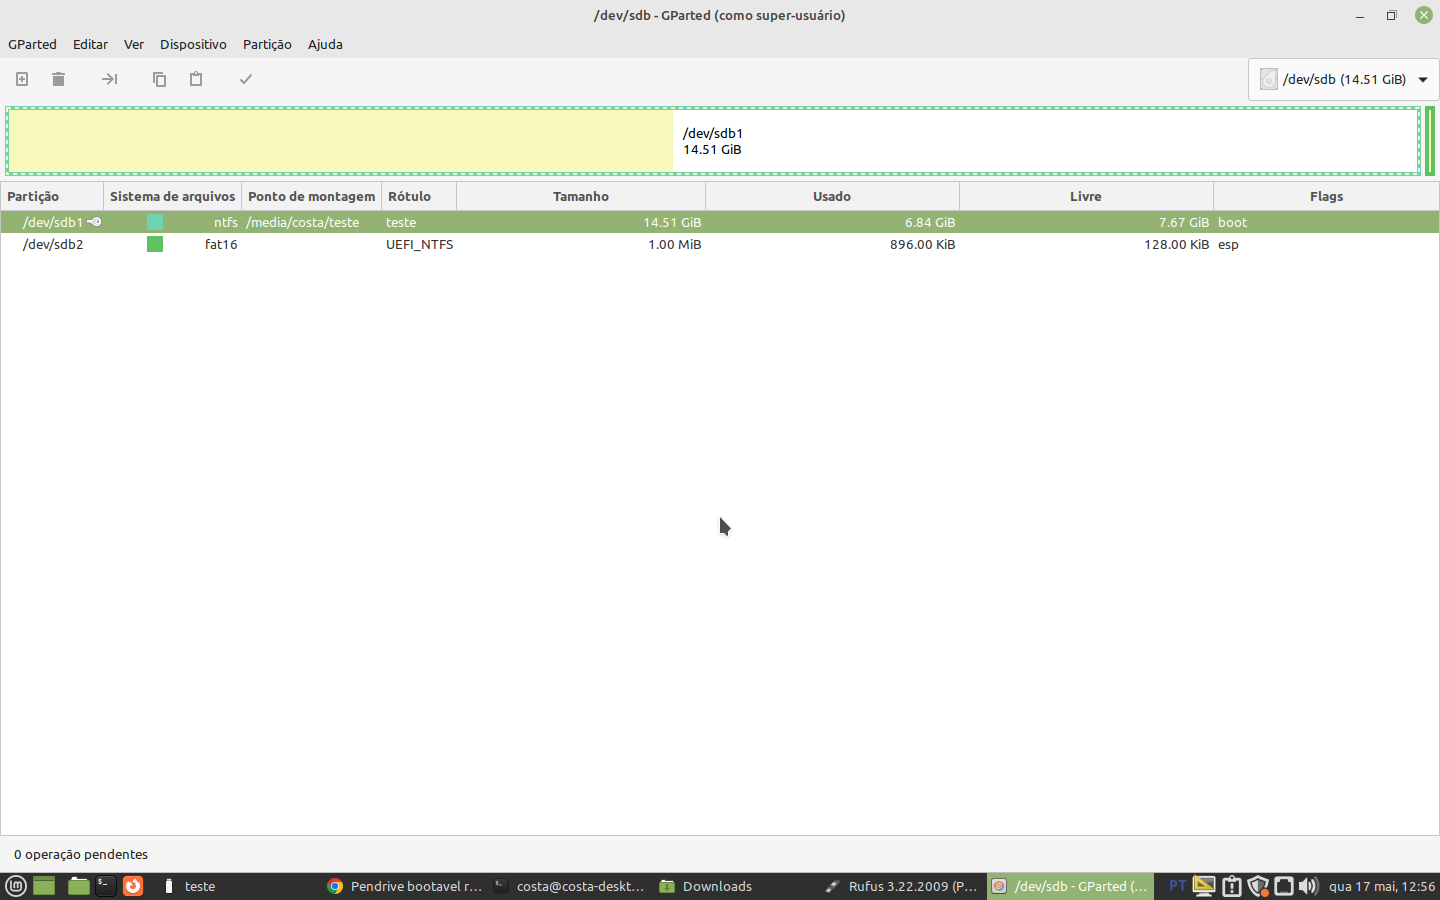1440x900 pixels.
Task: Click the Sistema de arquivos column header
Action: [172, 196]
